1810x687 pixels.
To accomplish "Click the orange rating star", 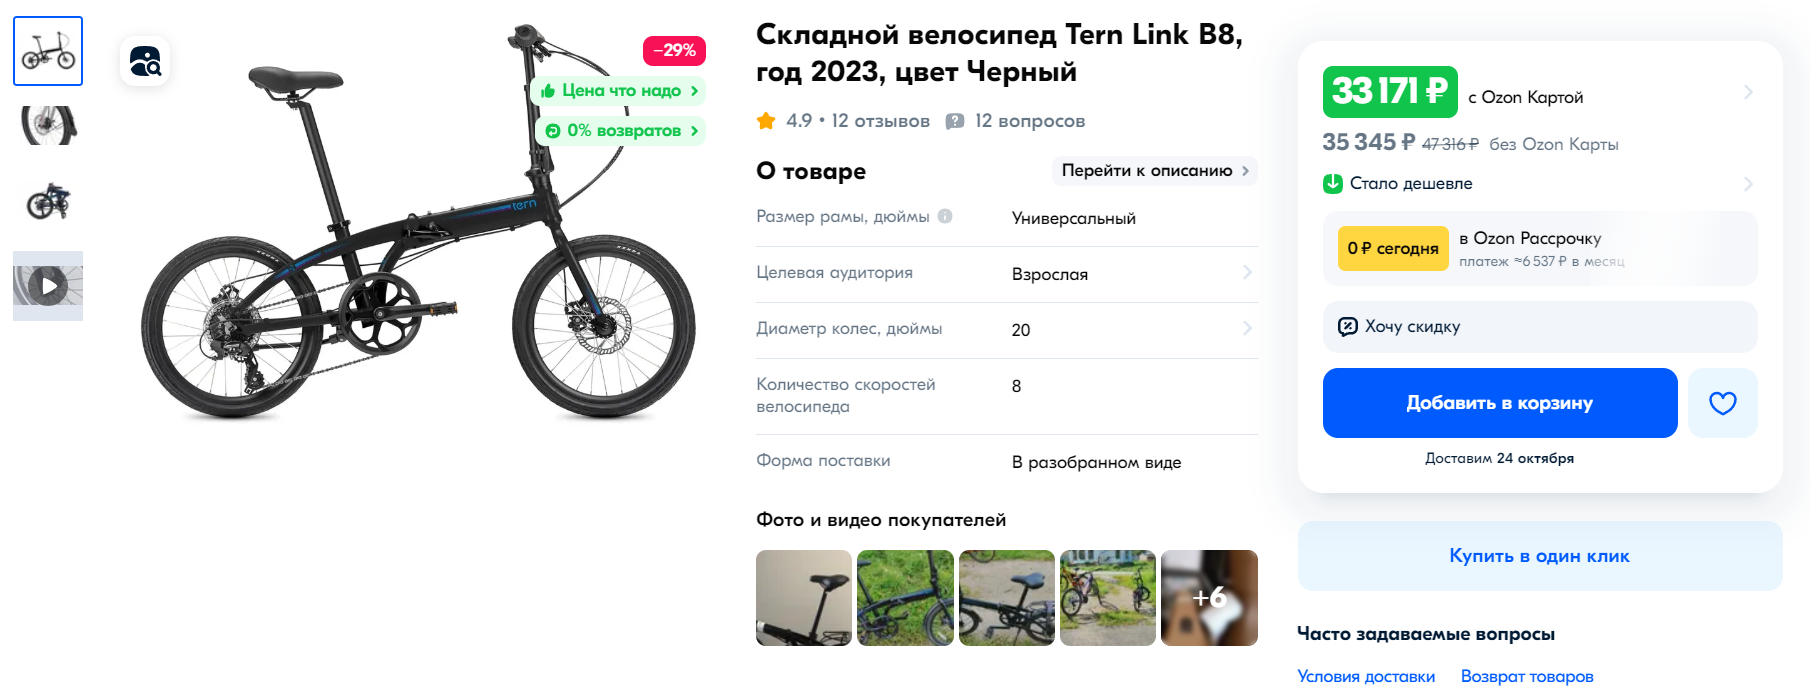I will click(x=766, y=121).
